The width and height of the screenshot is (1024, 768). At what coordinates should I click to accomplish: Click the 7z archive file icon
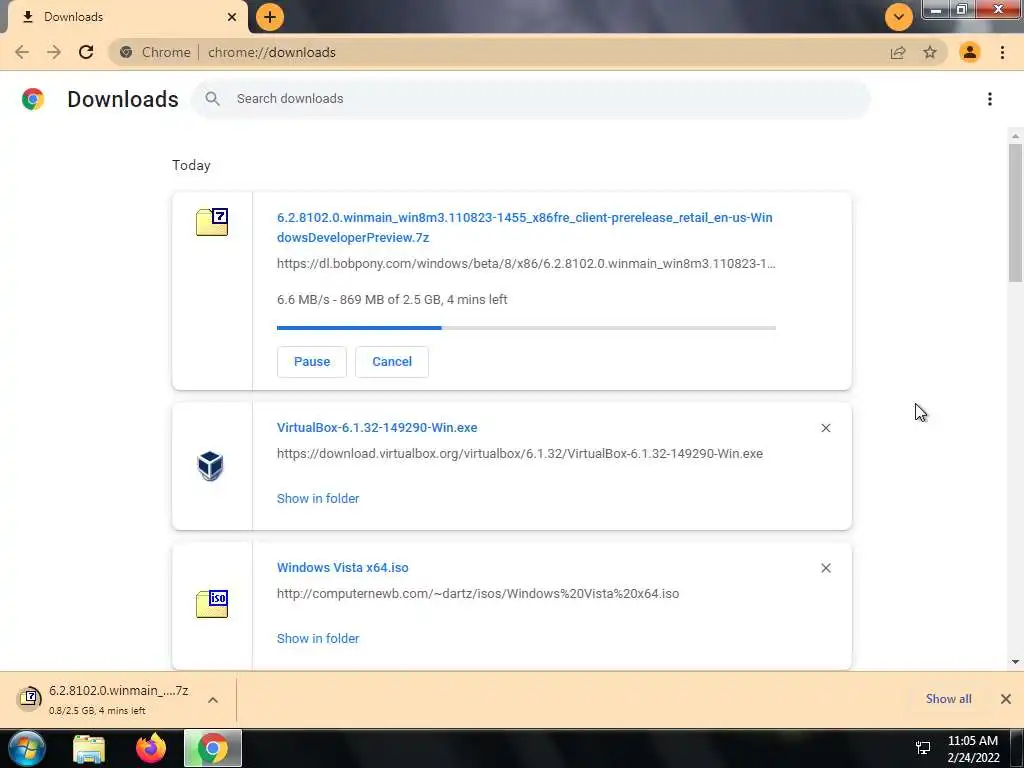click(x=212, y=223)
